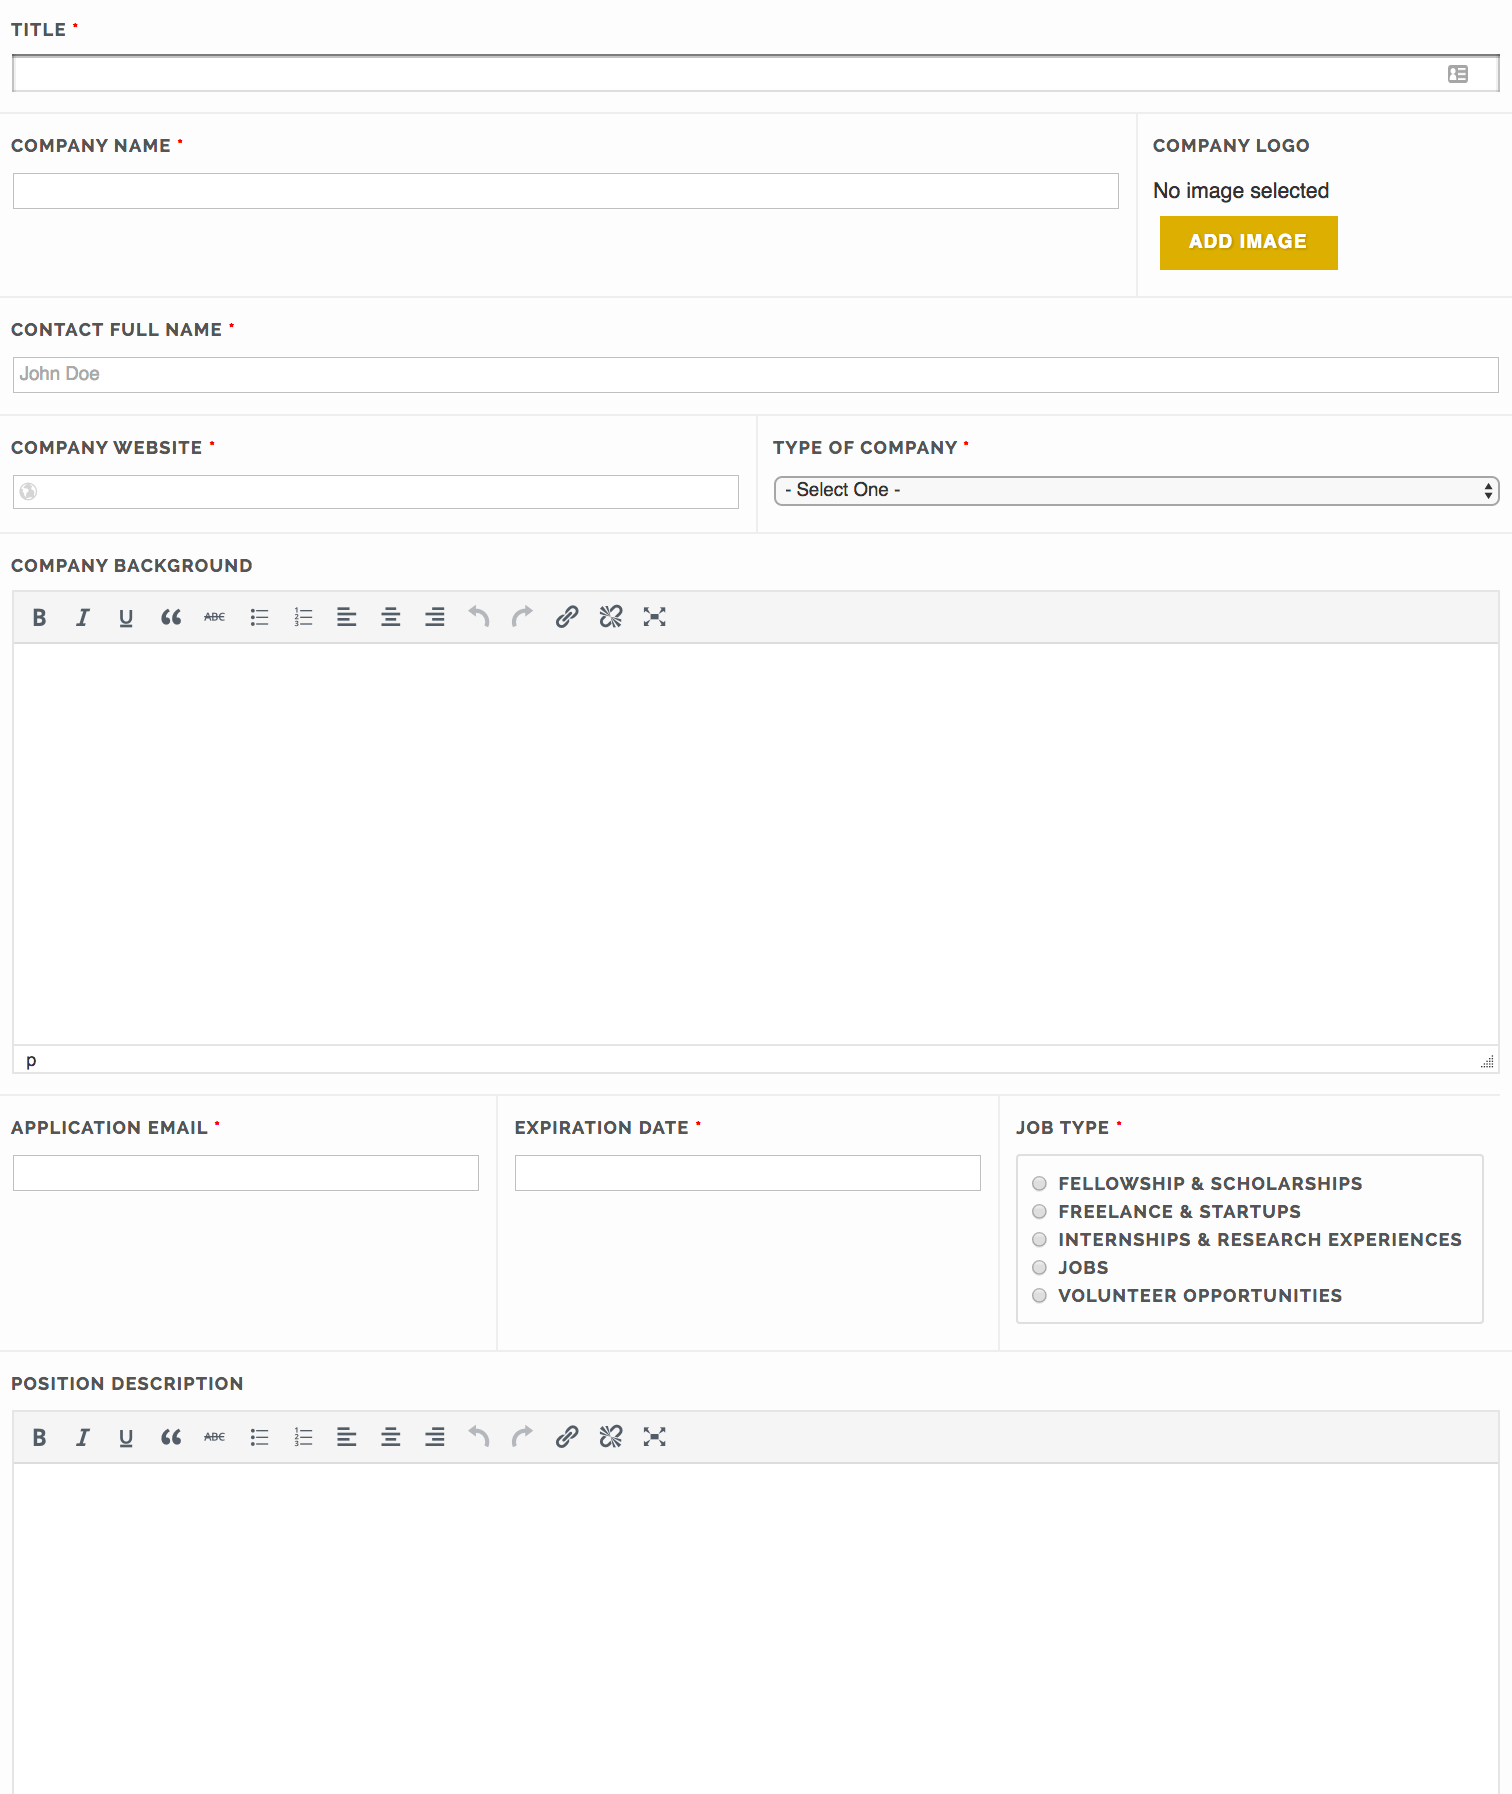The height and width of the screenshot is (1794, 1512).
Task: Open the Expiration Date field
Action: pos(748,1173)
